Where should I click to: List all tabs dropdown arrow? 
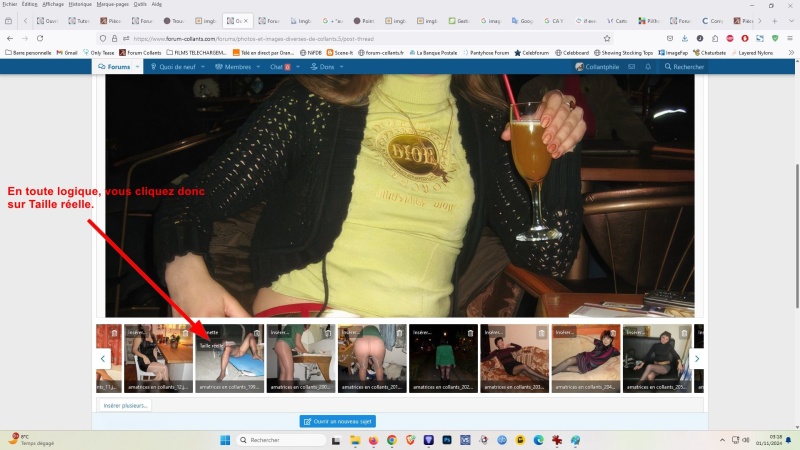coord(791,21)
